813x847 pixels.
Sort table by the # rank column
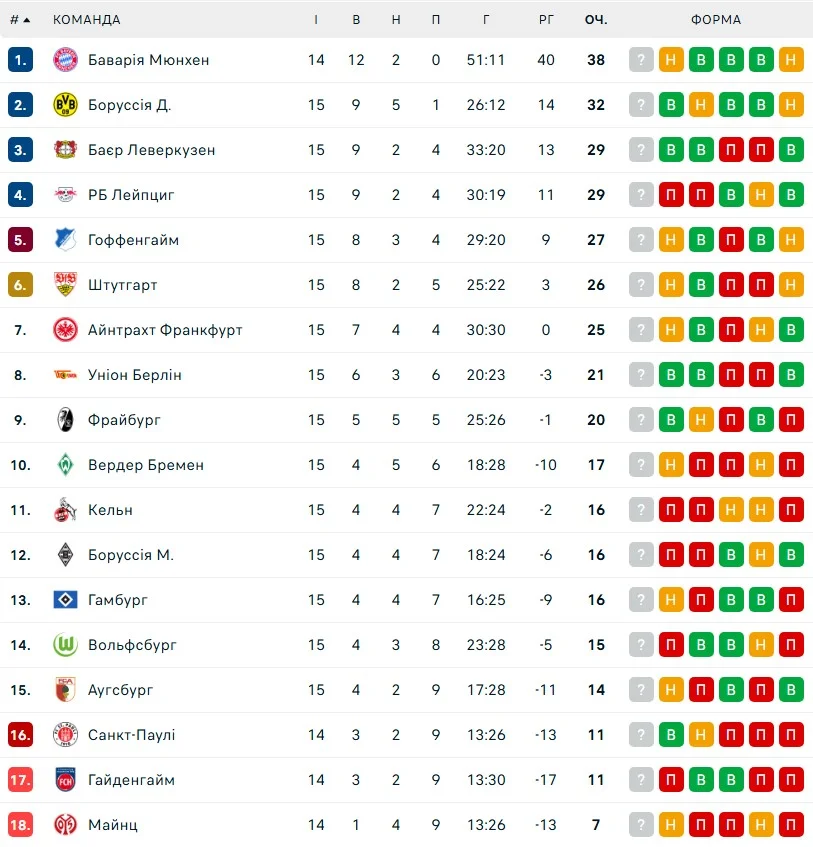point(20,20)
